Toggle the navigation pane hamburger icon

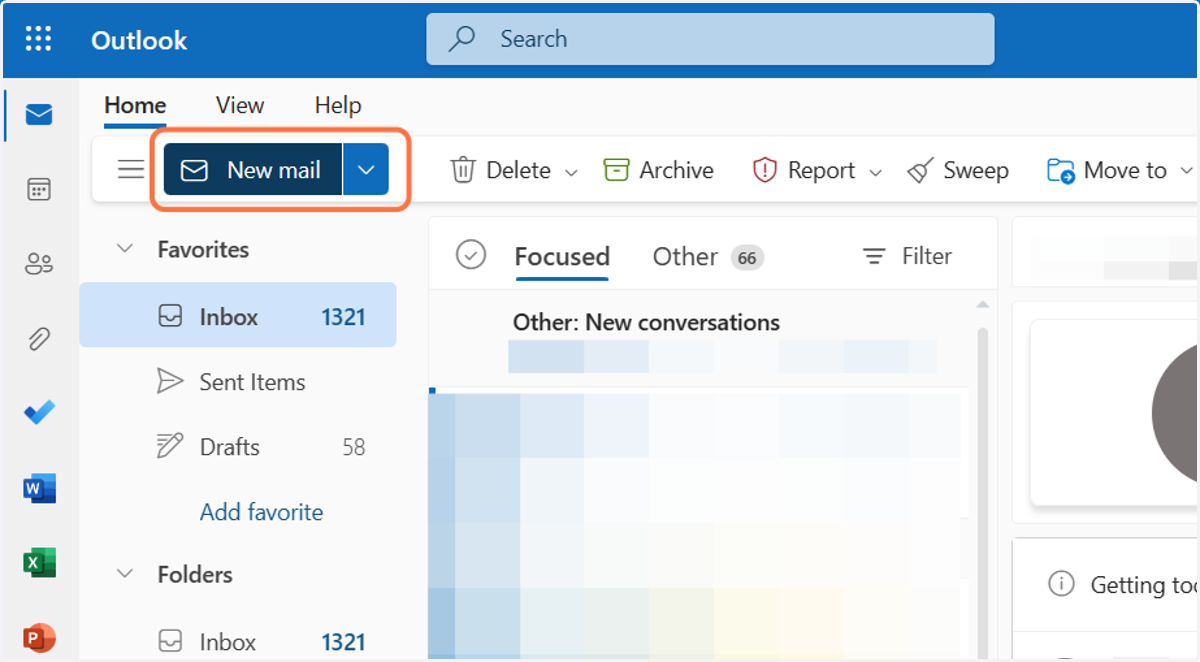[131, 170]
